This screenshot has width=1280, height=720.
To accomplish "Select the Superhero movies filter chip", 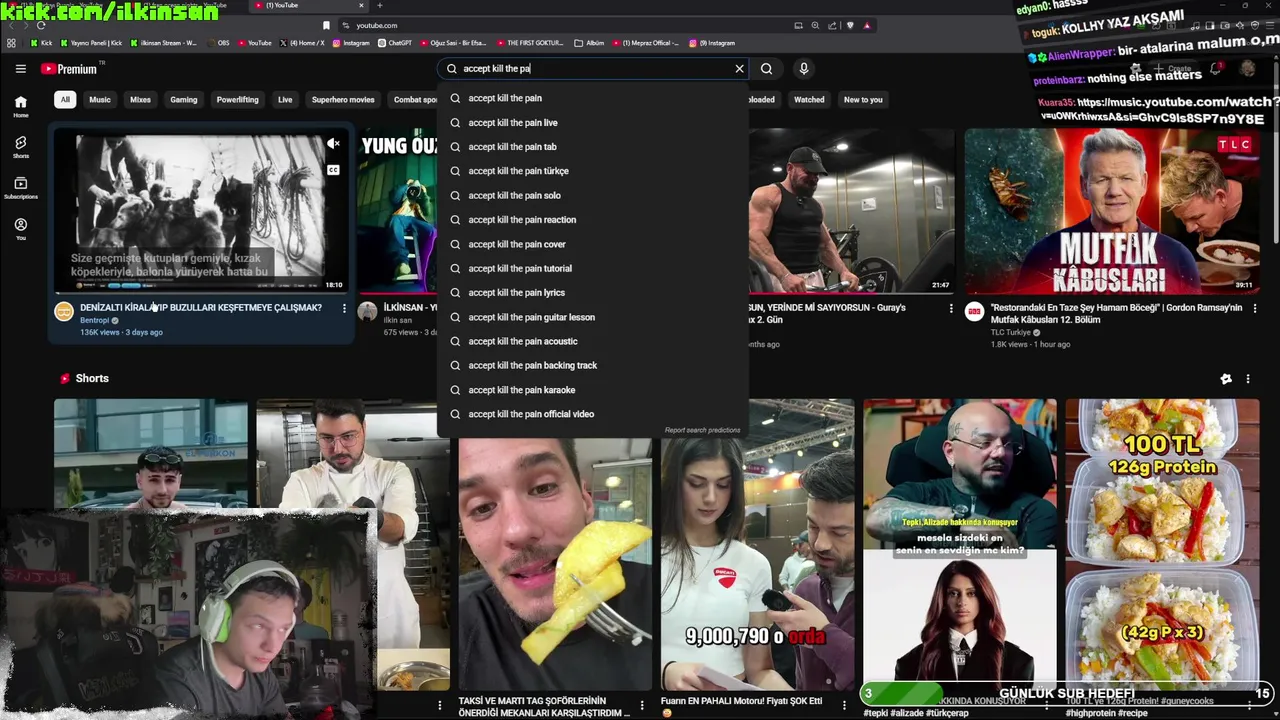I will pyautogui.click(x=343, y=100).
